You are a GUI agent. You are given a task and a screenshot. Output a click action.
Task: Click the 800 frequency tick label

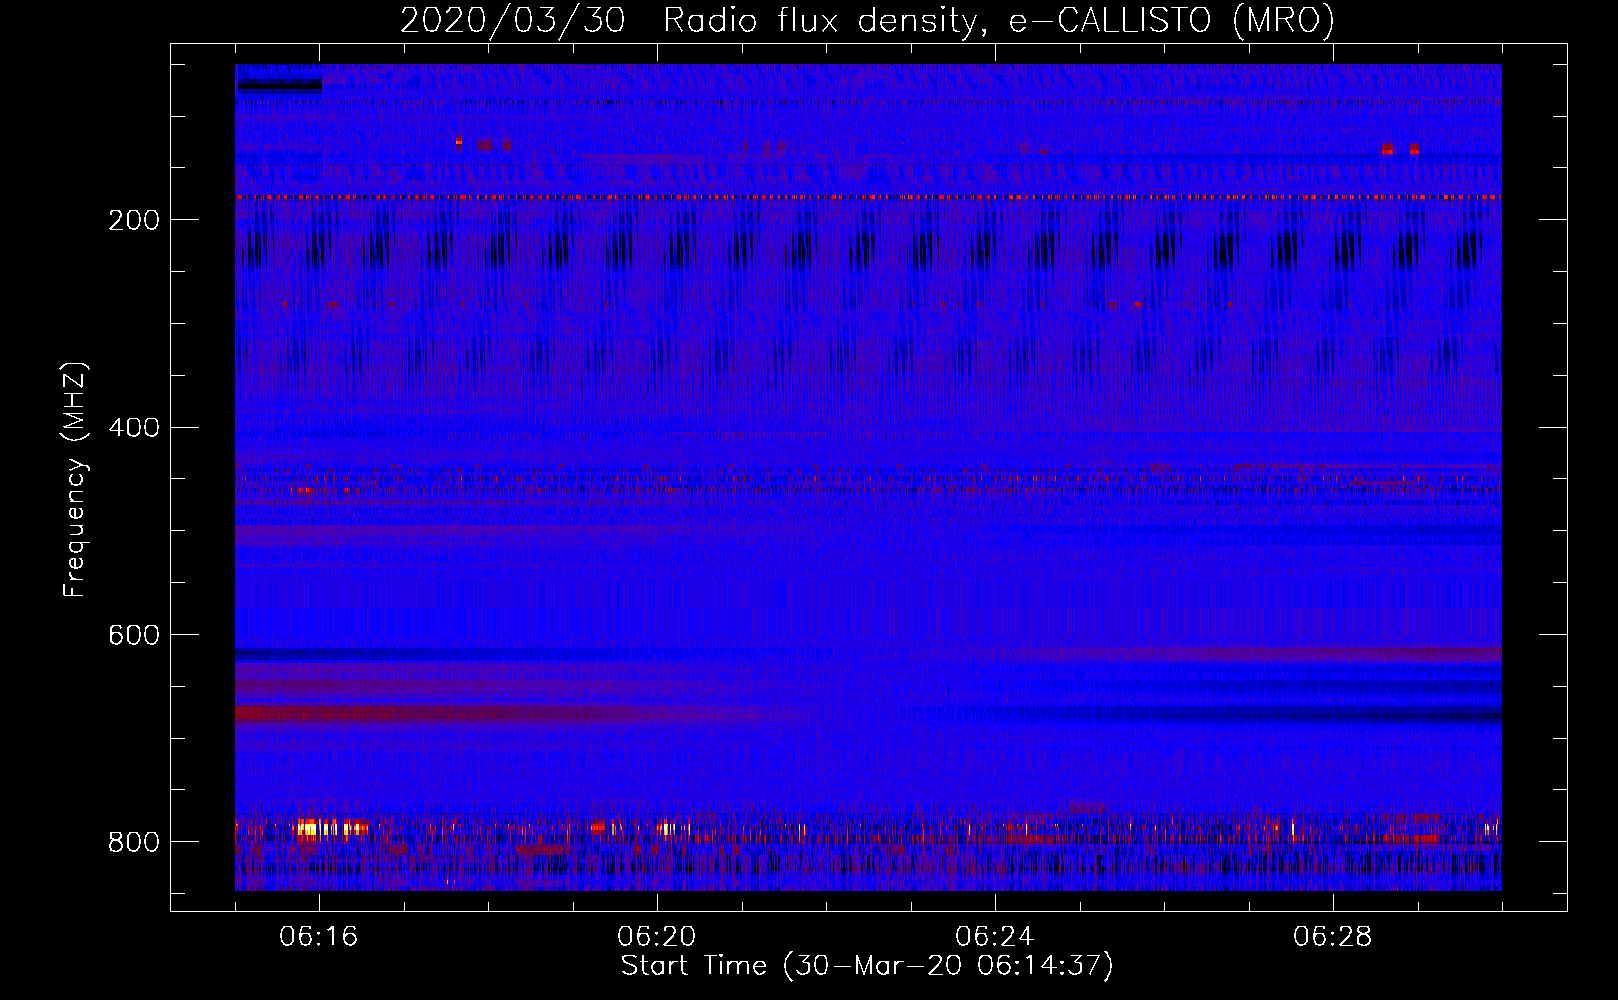point(134,842)
